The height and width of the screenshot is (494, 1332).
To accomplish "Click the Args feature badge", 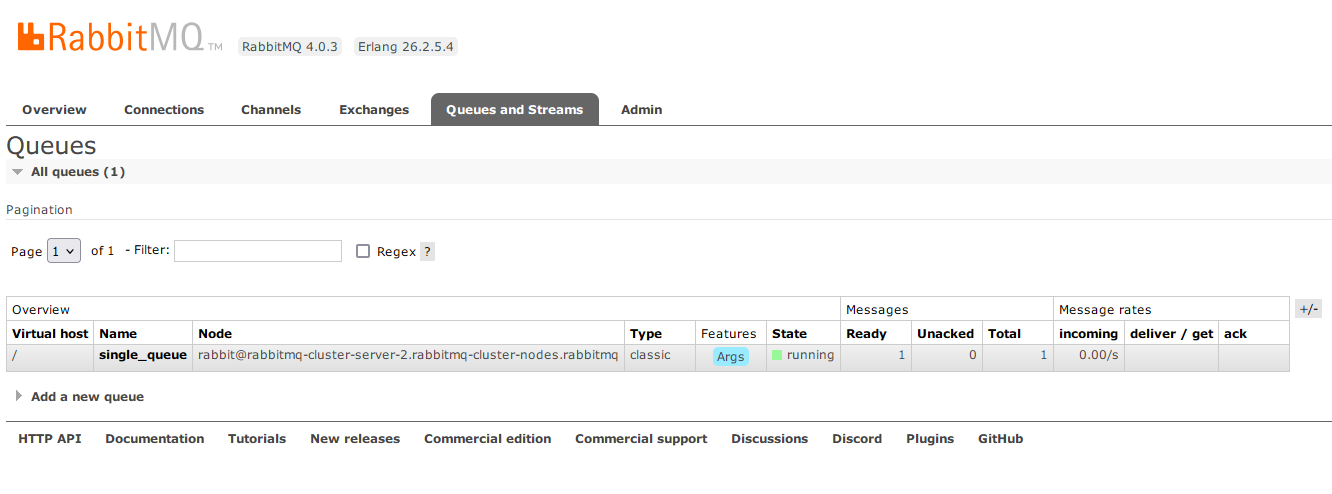I will [x=731, y=357].
